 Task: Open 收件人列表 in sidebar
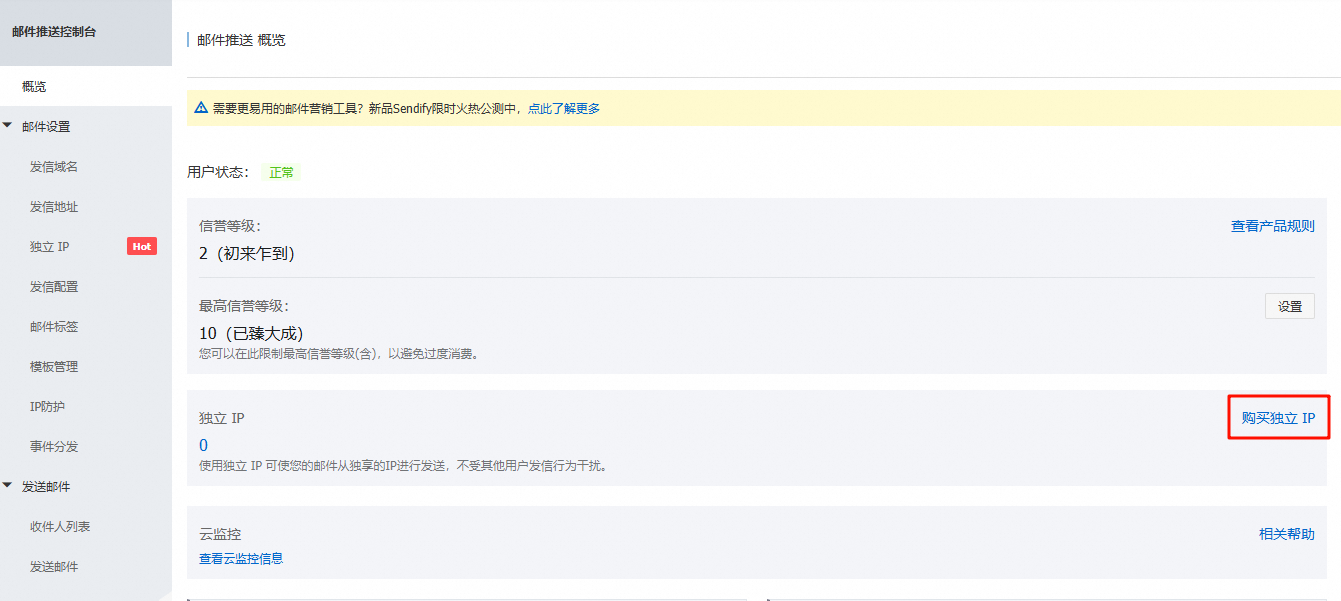[60, 527]
